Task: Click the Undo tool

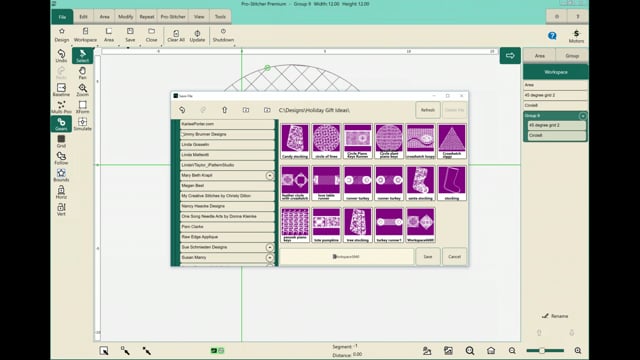Action: [61, 56]
